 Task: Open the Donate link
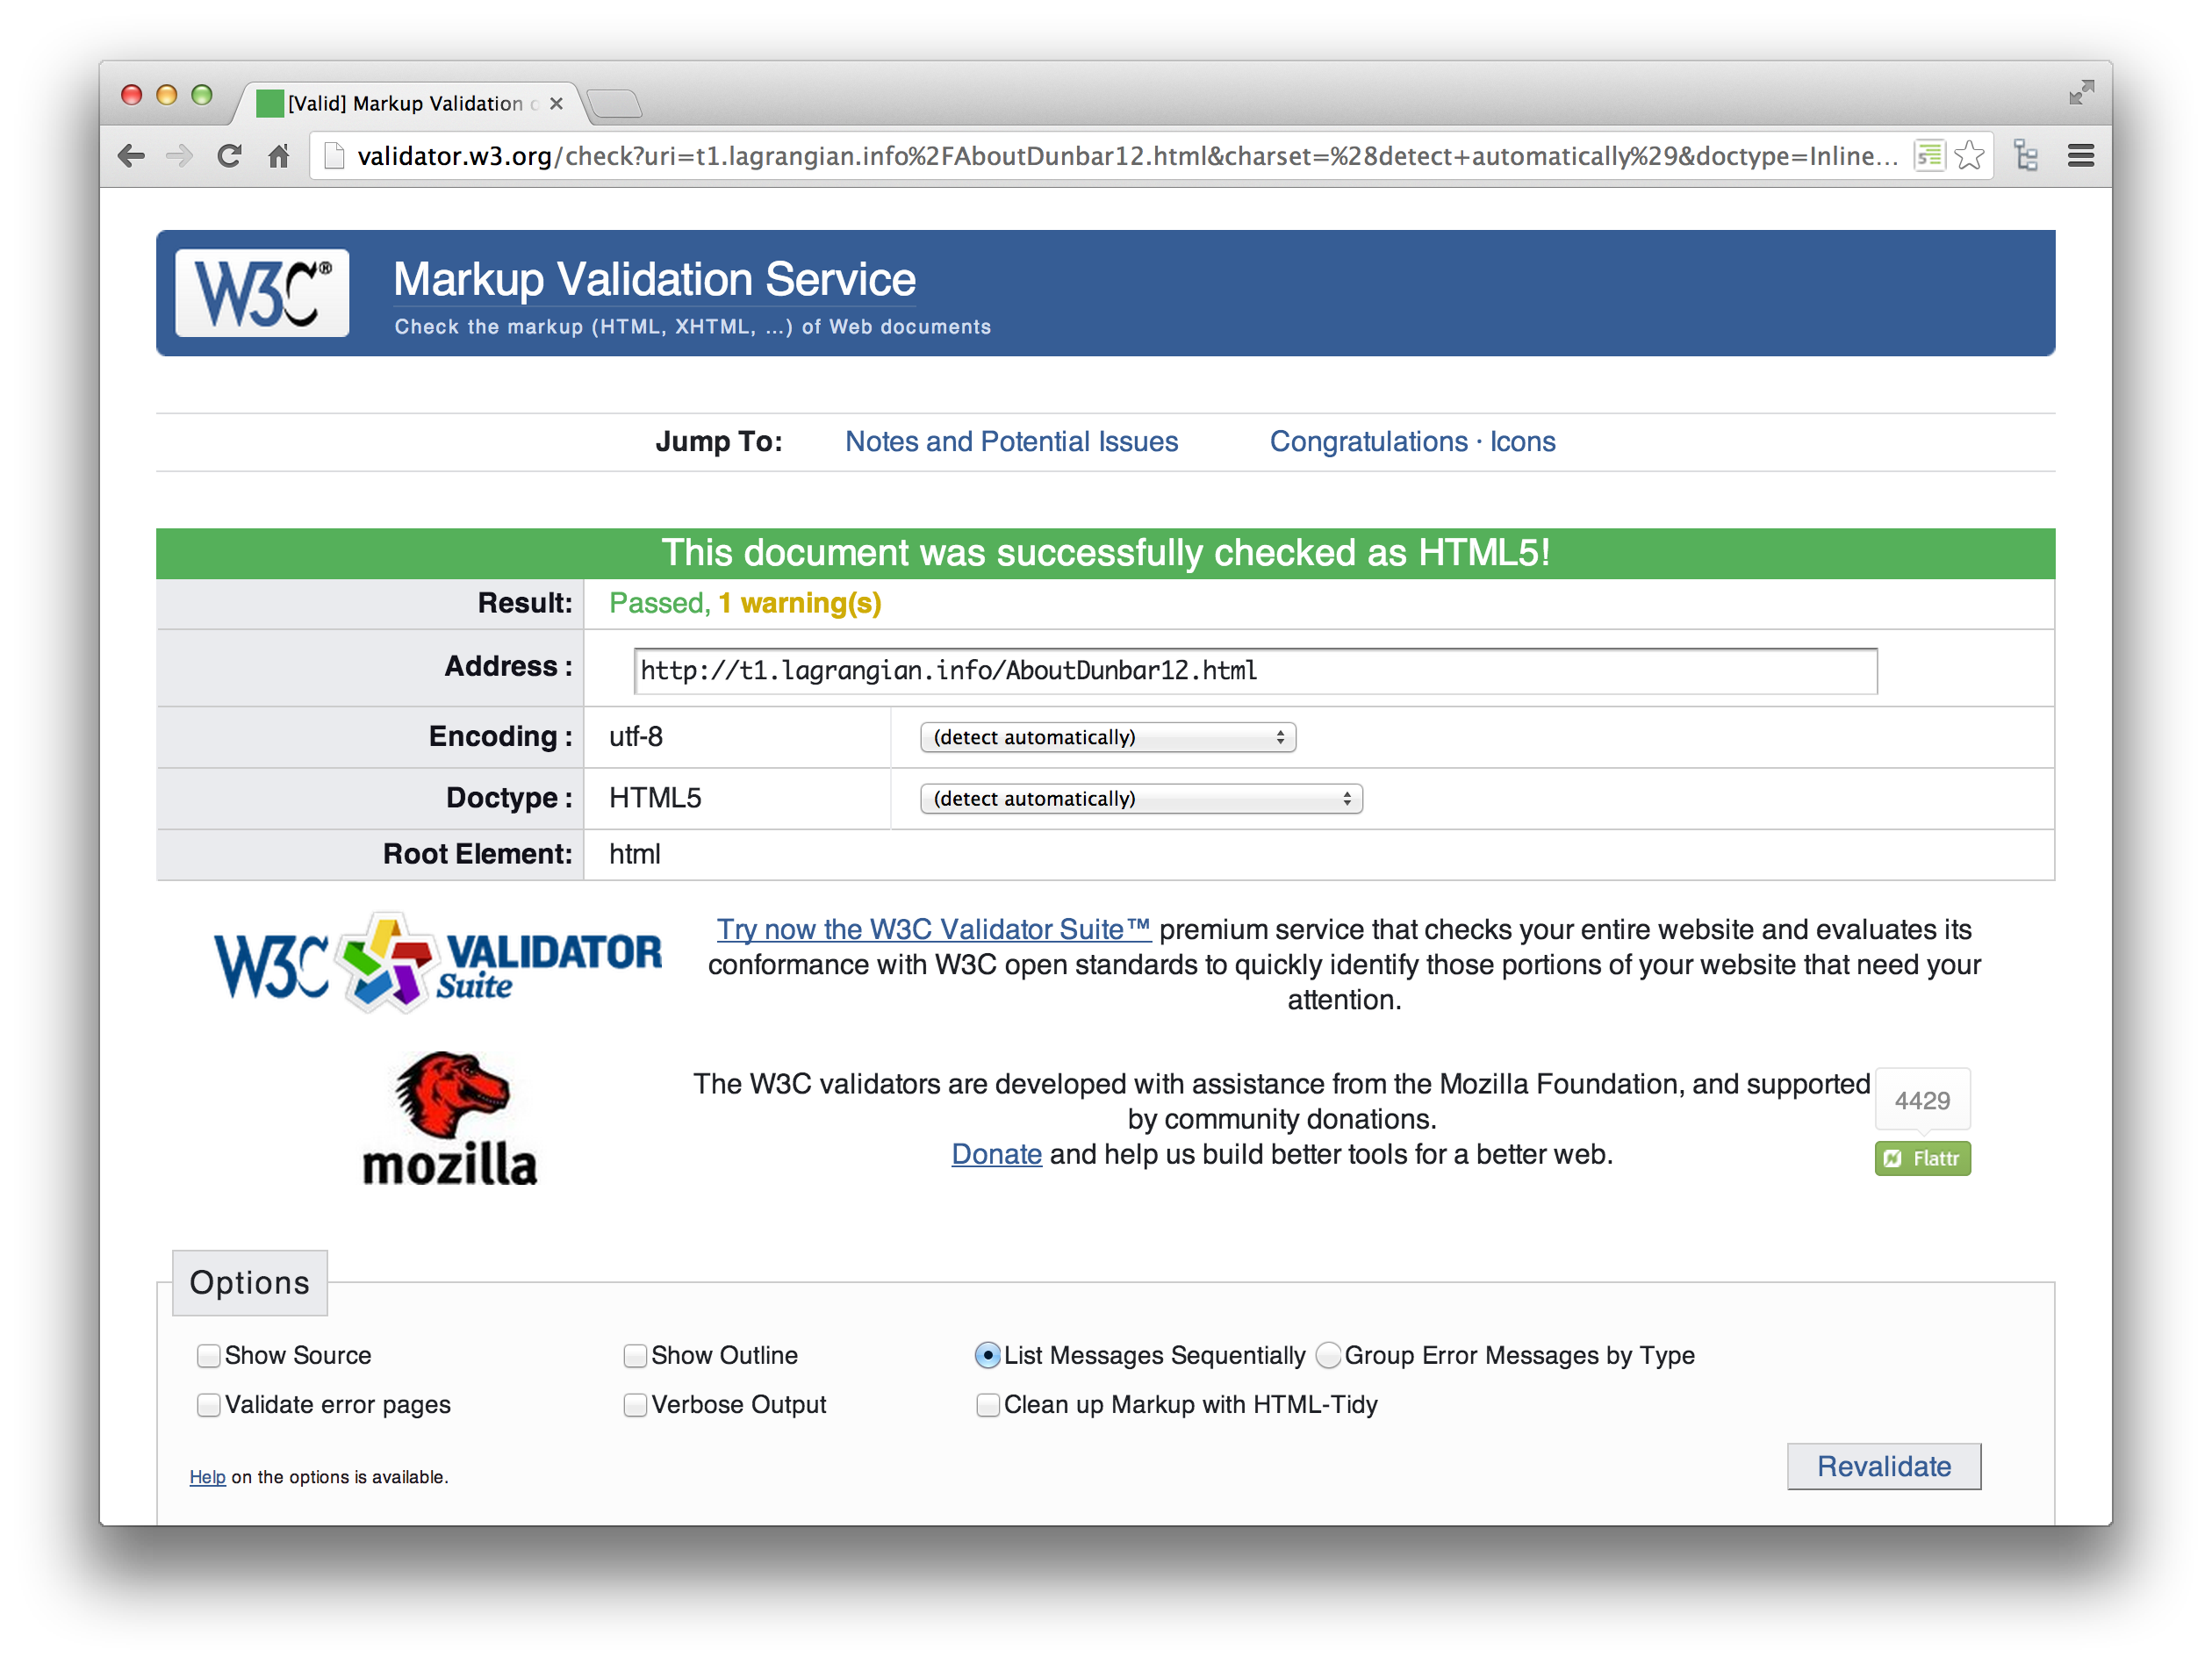point(996,1154)
